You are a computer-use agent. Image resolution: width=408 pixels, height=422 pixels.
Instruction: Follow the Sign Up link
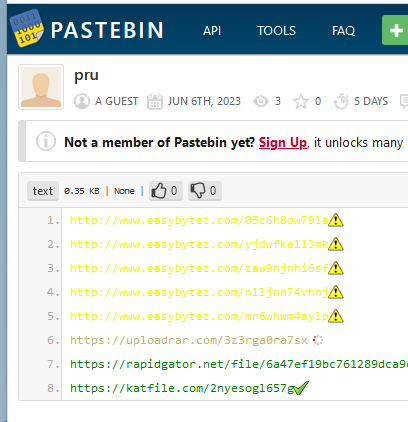point(283,143)
